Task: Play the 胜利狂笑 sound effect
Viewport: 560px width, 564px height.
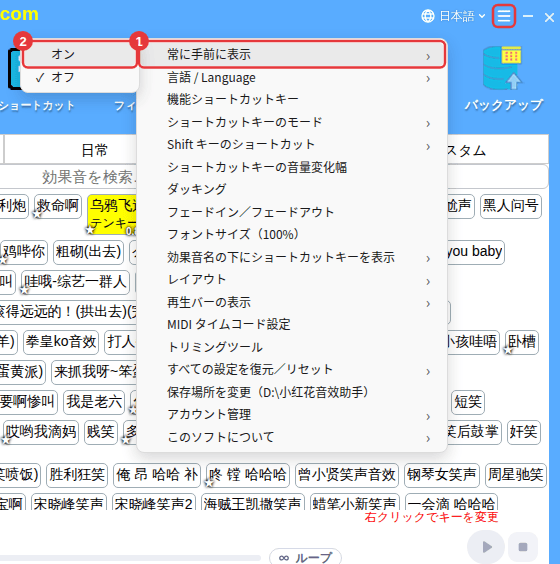Action: [77, 475]
